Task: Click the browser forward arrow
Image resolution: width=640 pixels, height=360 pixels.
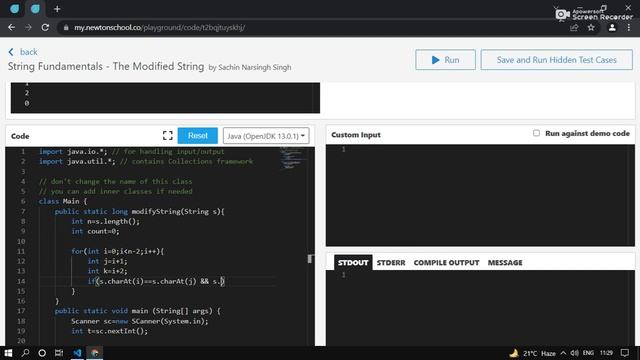Action: (28, 27)
